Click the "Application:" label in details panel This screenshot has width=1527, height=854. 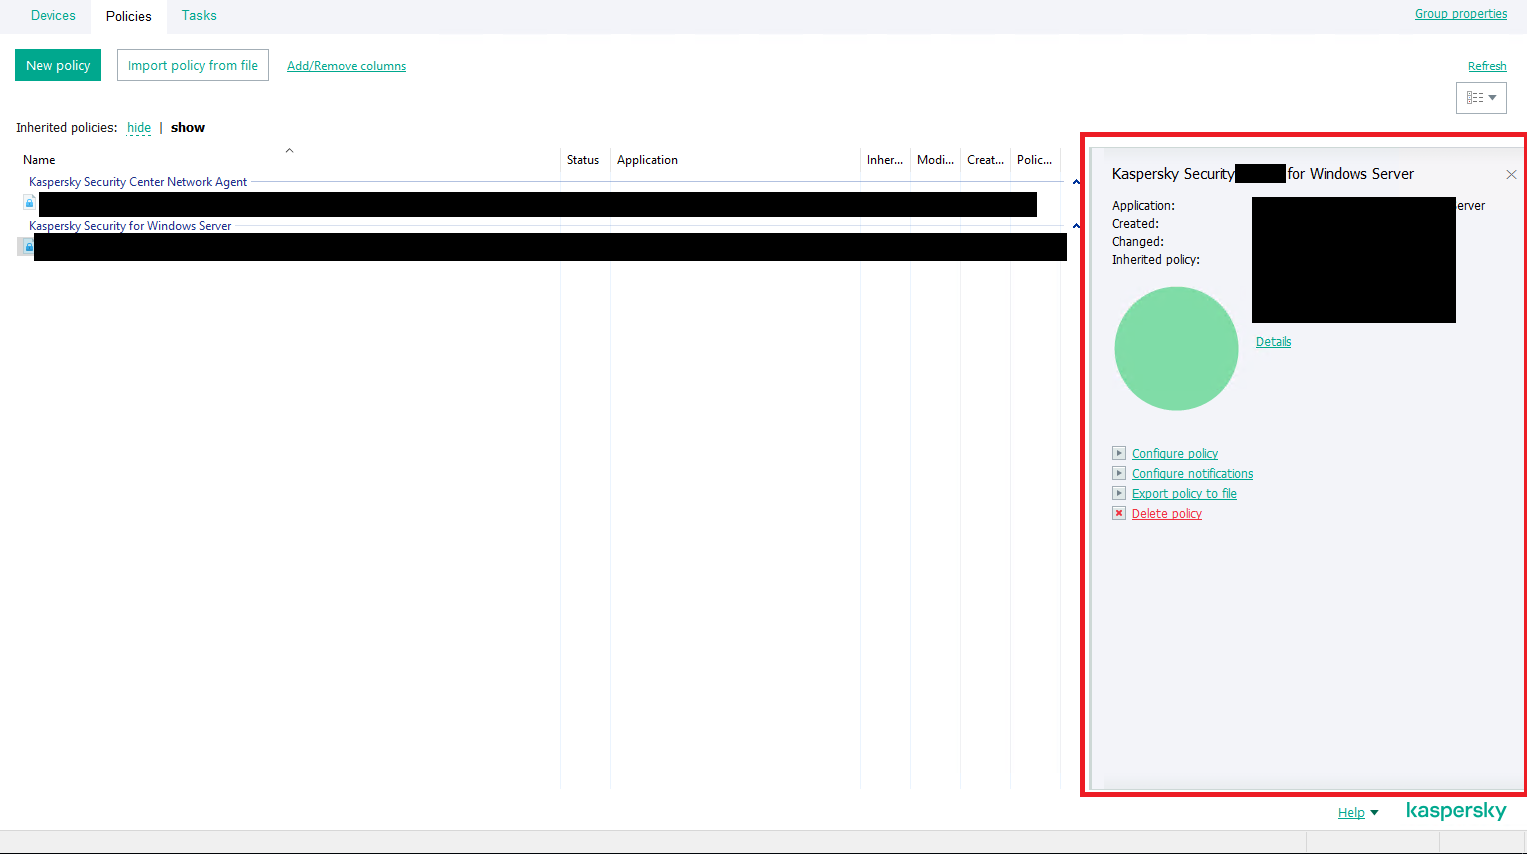[x=1143, y=206]
